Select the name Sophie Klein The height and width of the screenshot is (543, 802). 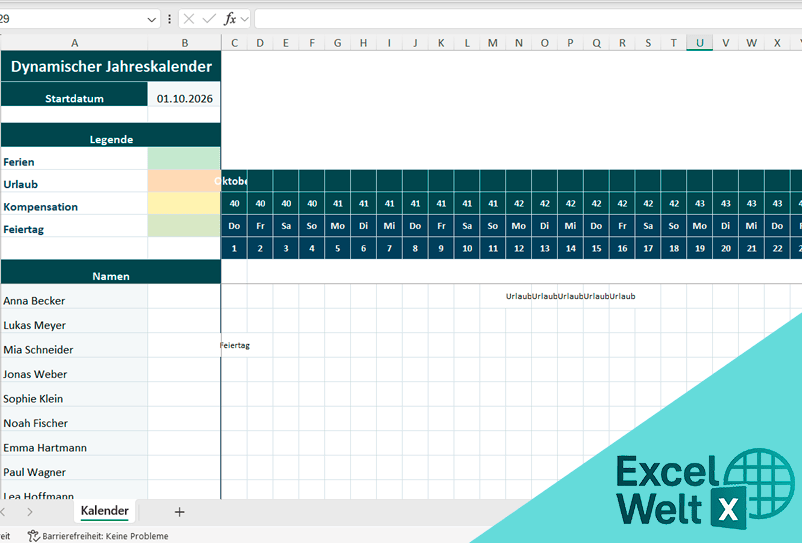(33, 399)
